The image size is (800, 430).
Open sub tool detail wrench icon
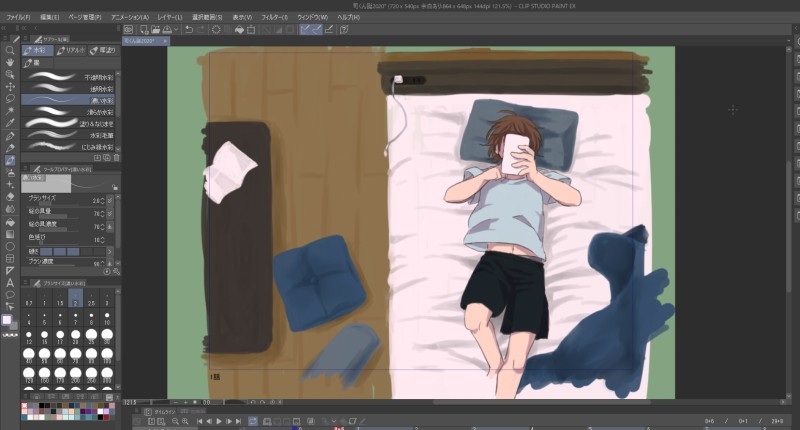116,272
